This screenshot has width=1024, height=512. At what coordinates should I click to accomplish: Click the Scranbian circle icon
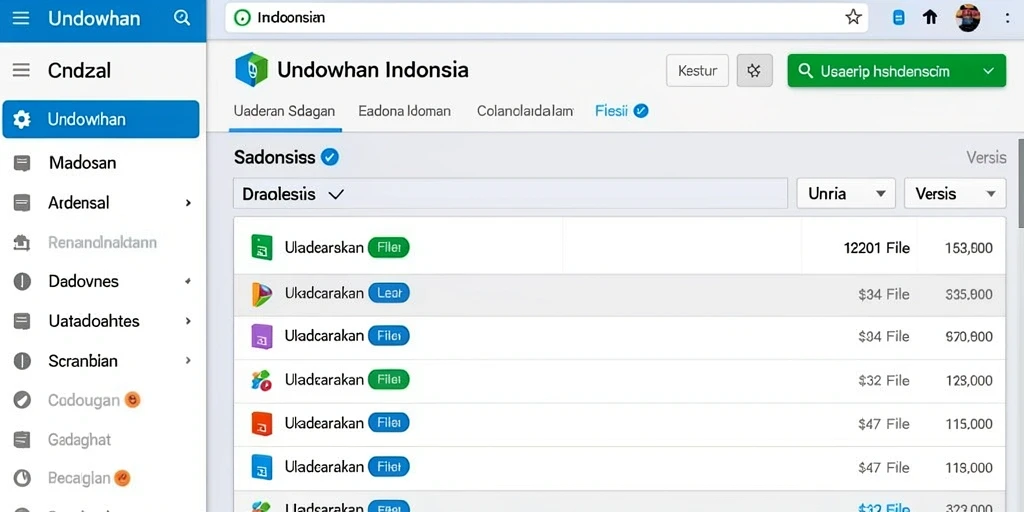tap(22, 361)
